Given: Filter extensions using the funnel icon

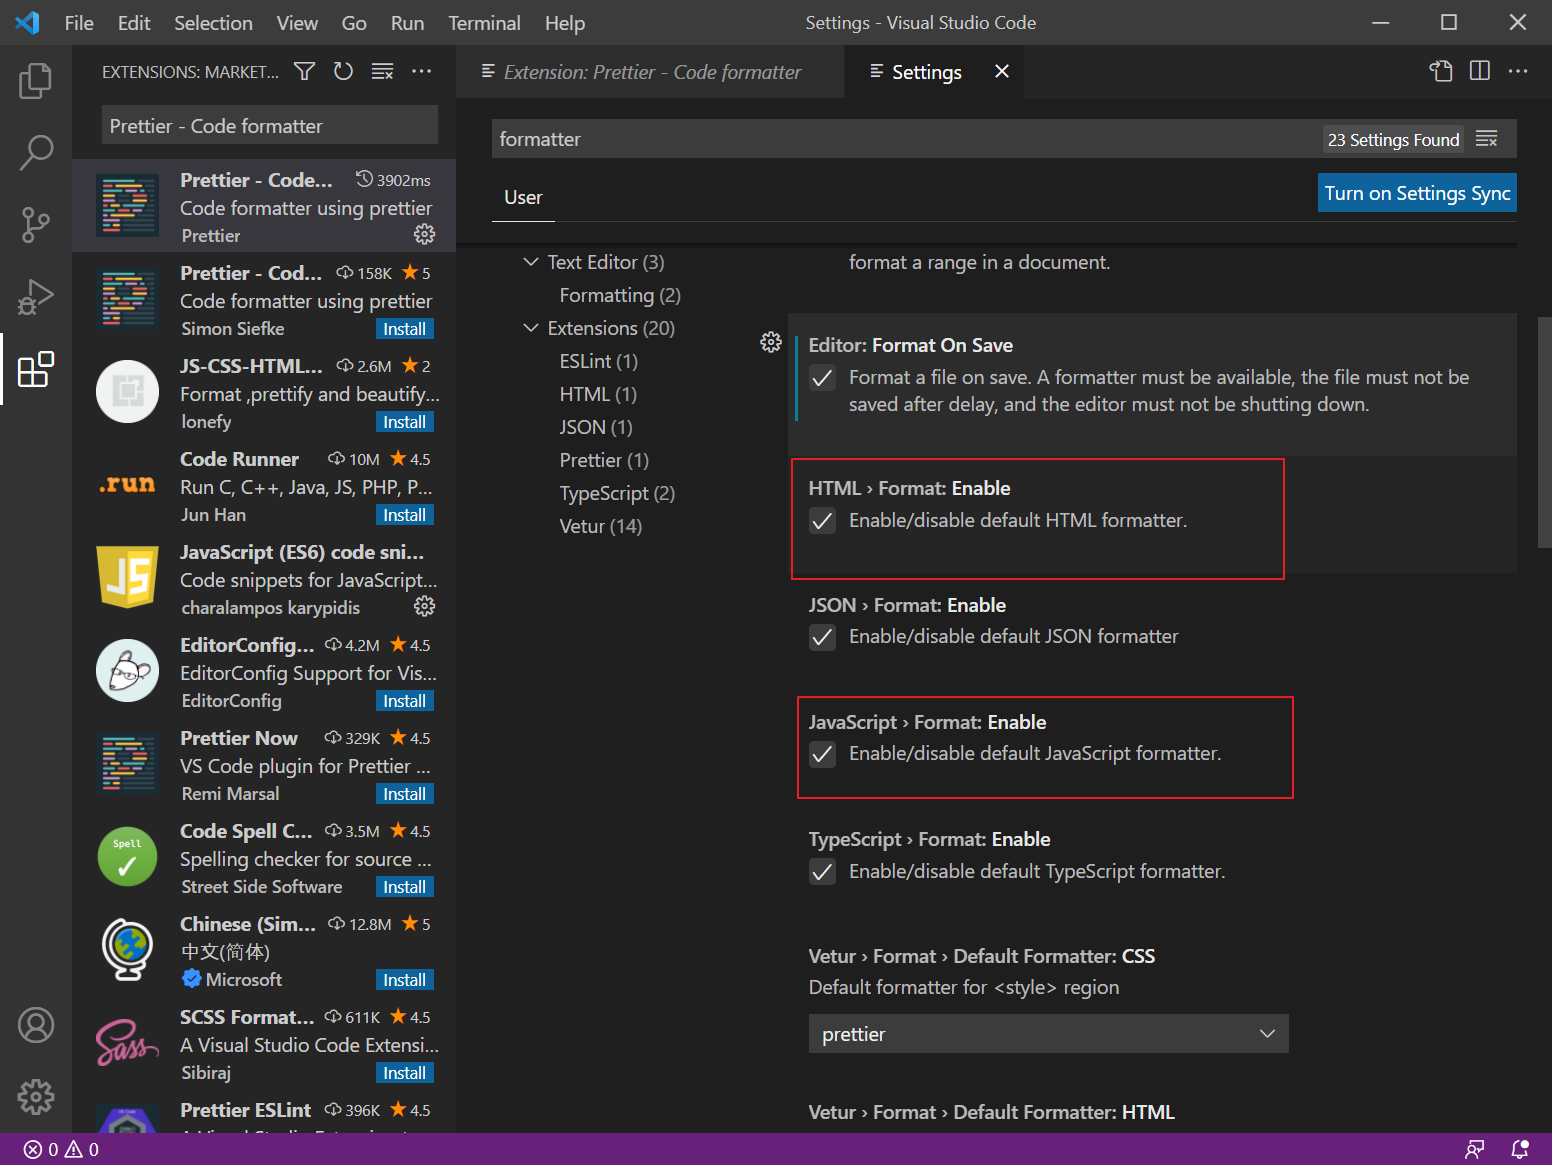Looking at the screenshot, I should coord(305,71).
